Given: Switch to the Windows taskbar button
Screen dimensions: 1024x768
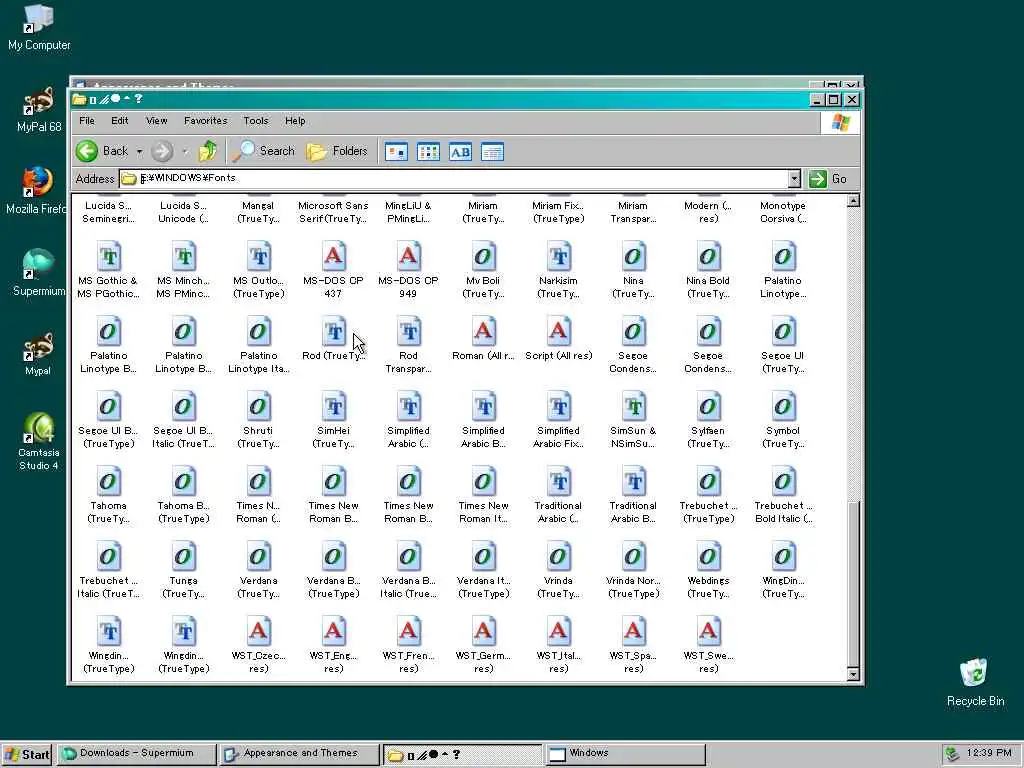Looking at the screenshot, I should pyautogui.click(x=625, y=754).
